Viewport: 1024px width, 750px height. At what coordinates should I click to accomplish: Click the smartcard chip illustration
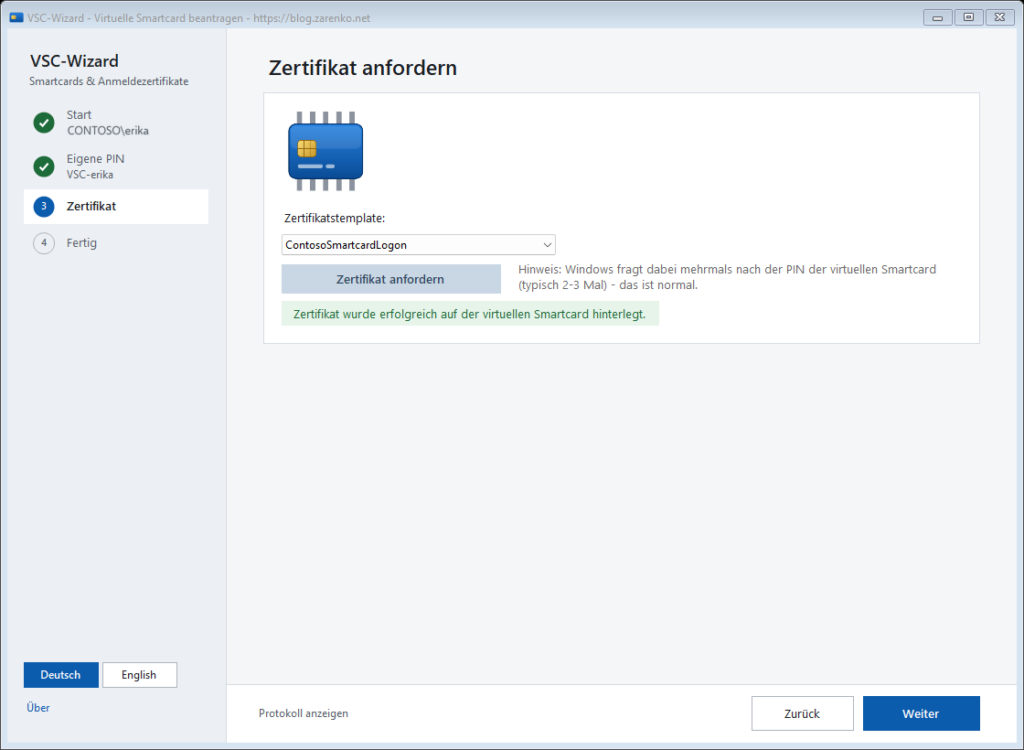point(325,151)
